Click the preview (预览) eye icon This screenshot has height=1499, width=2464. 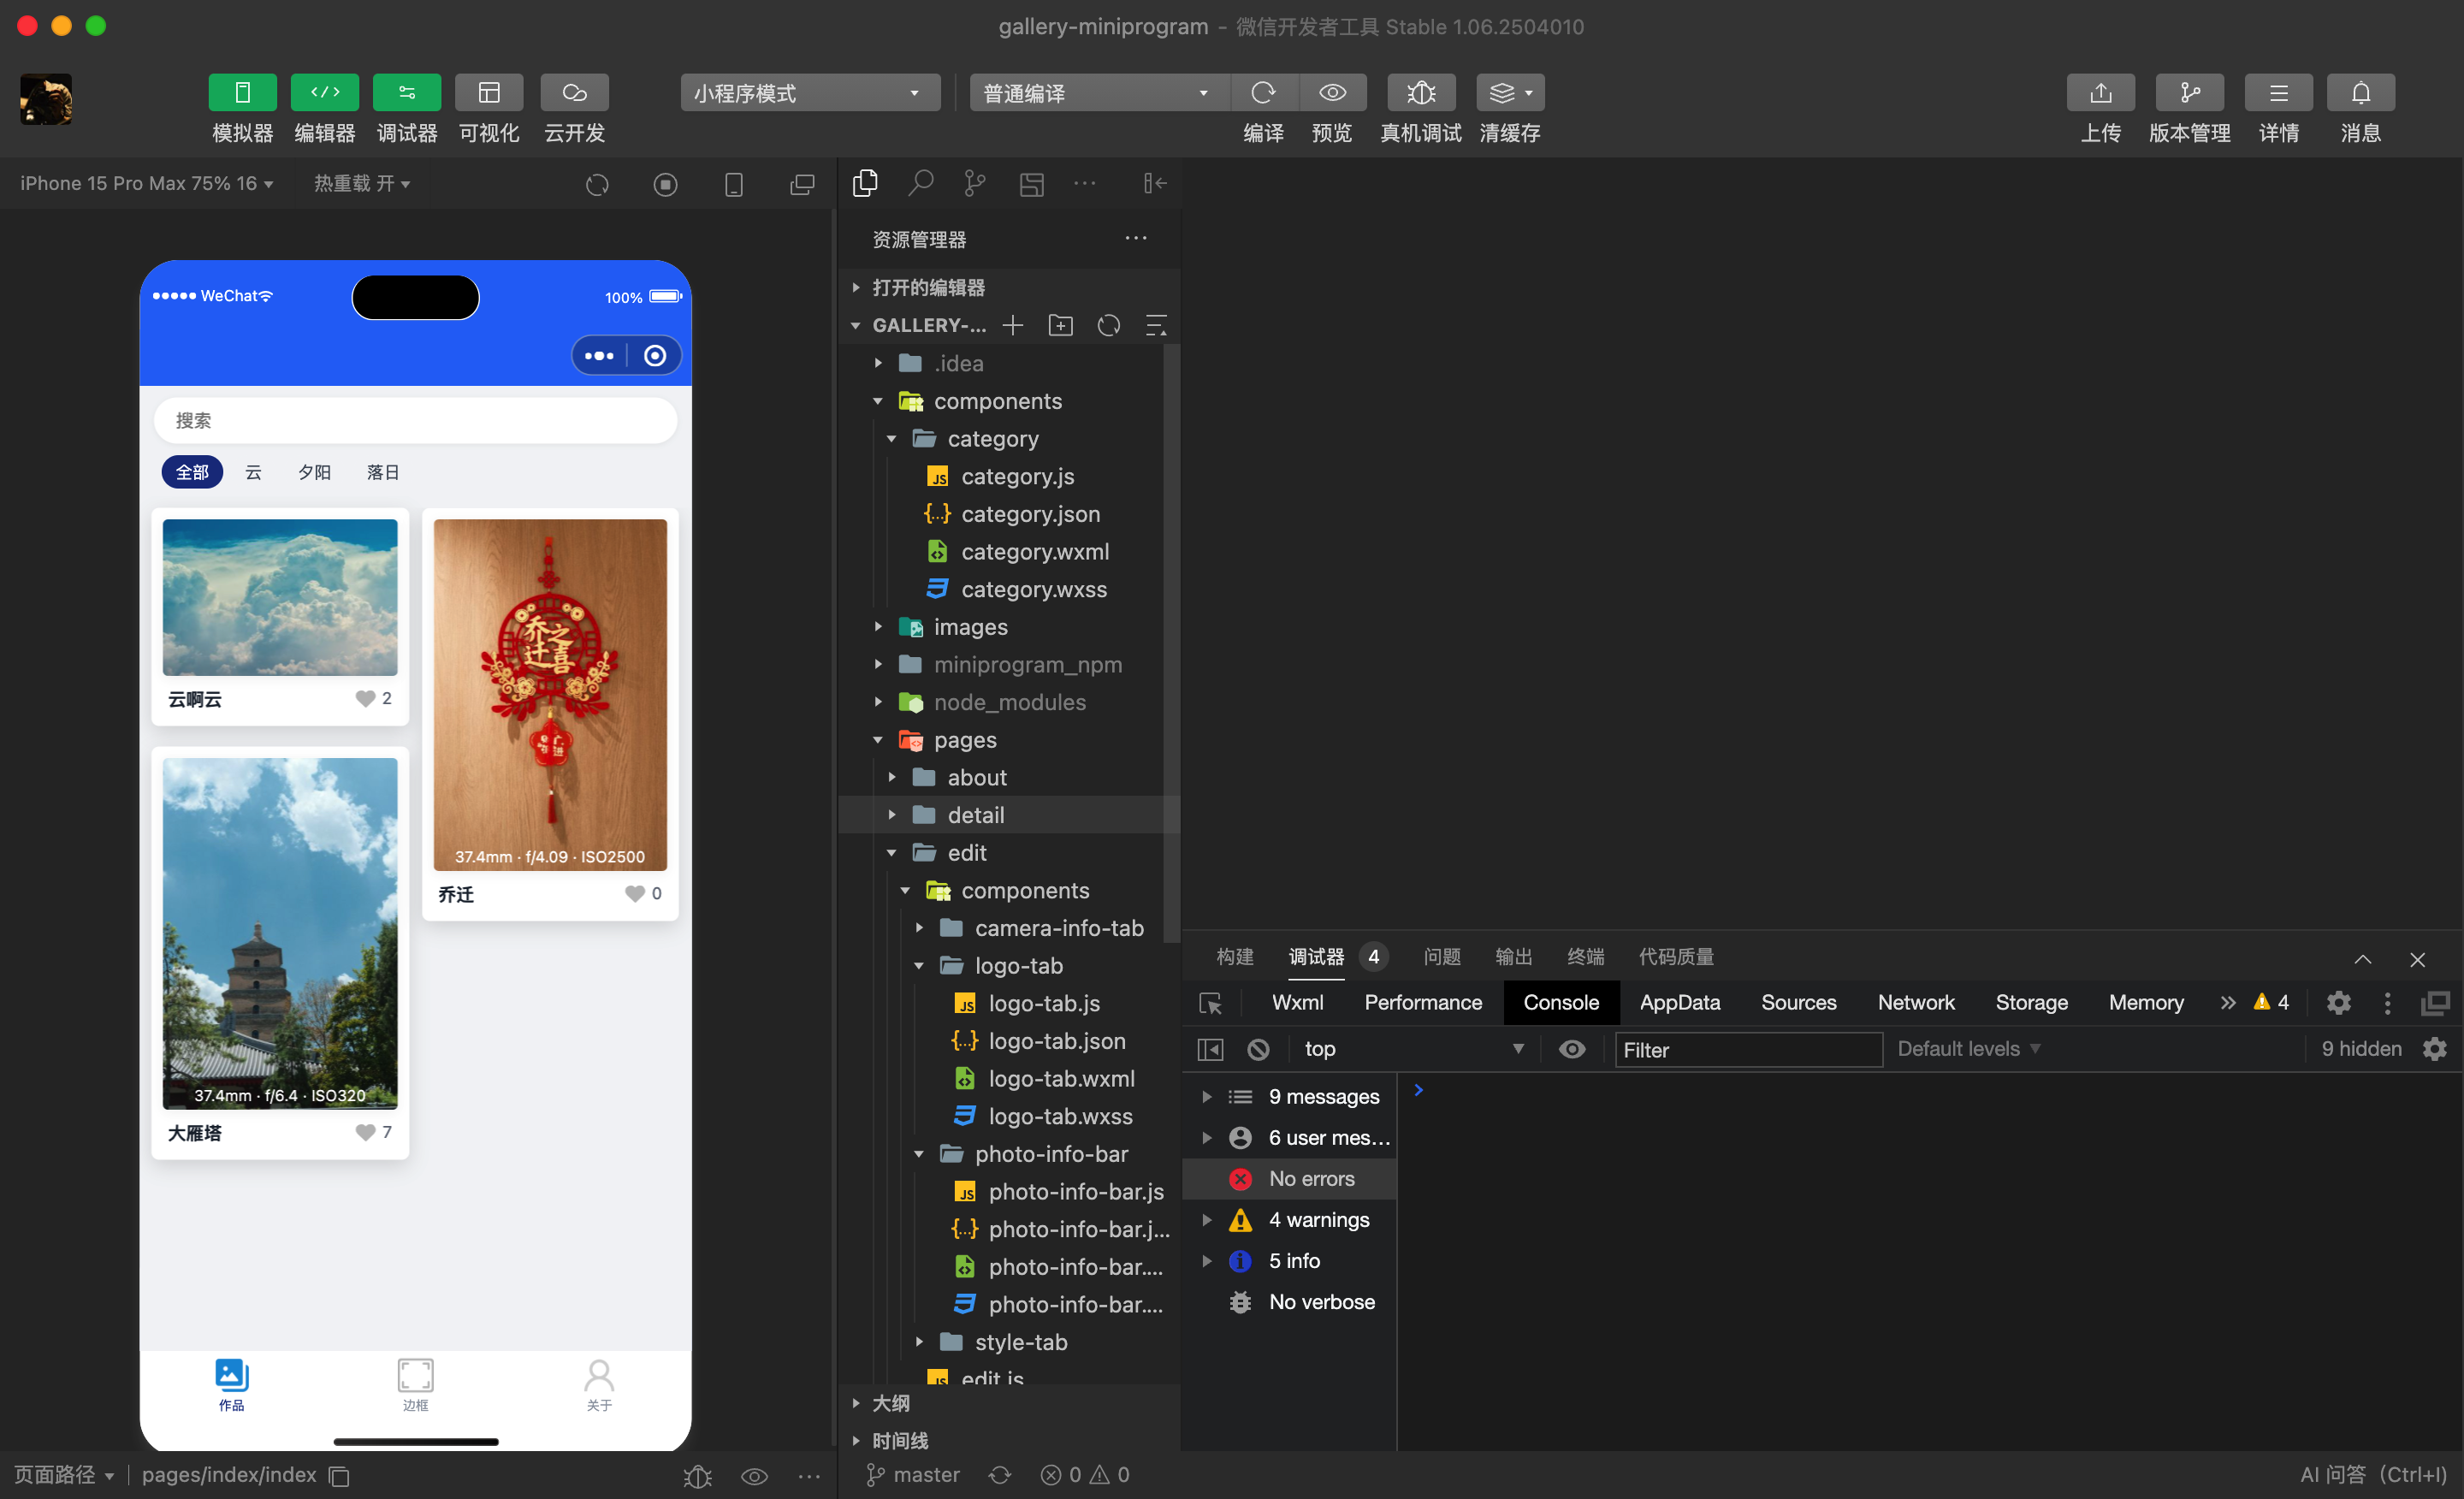(x=1332, y=93)
